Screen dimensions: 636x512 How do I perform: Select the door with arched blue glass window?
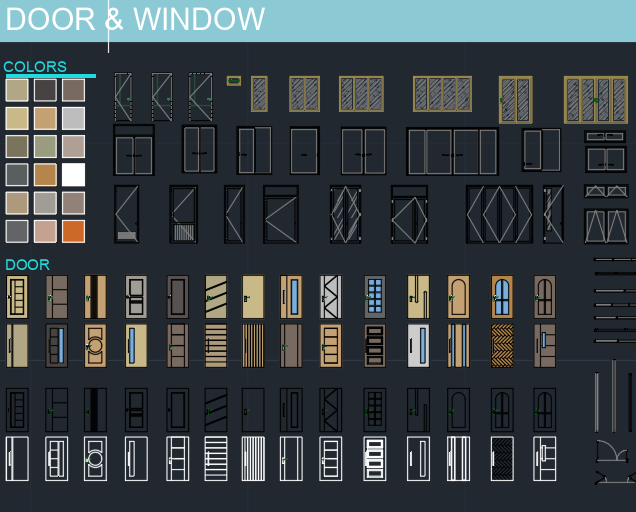(x=502, y=297)
